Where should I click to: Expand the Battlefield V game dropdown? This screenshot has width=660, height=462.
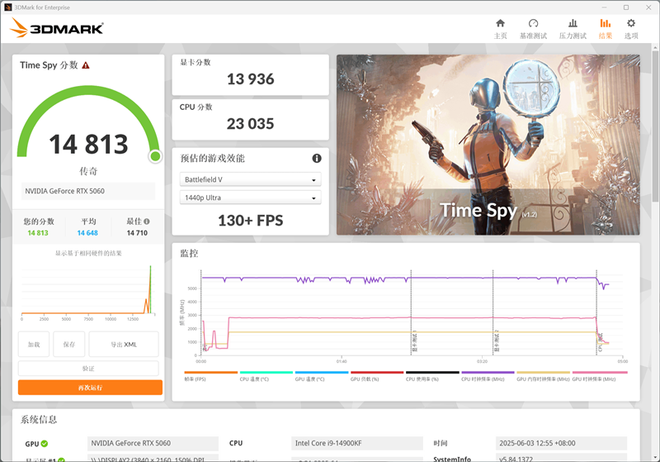tap(249, 180)
